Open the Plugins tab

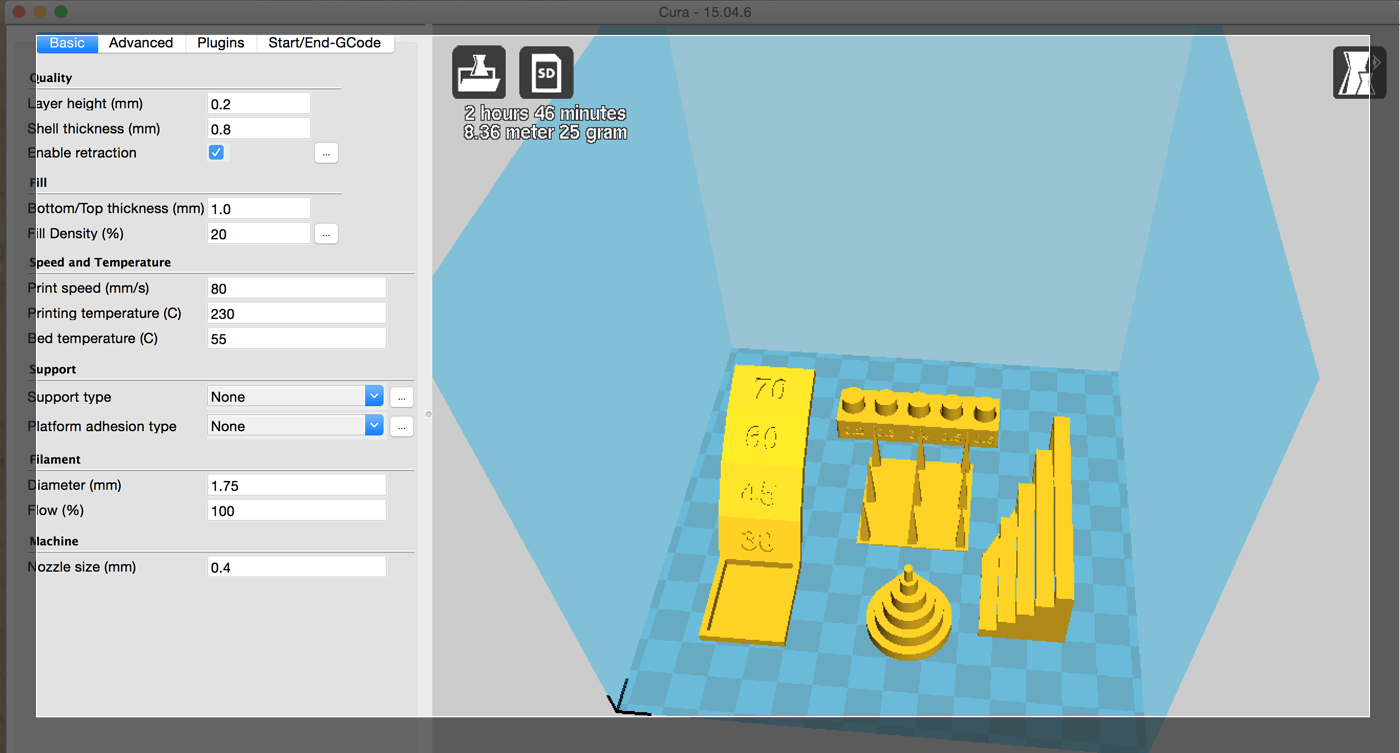coord(221,43)
